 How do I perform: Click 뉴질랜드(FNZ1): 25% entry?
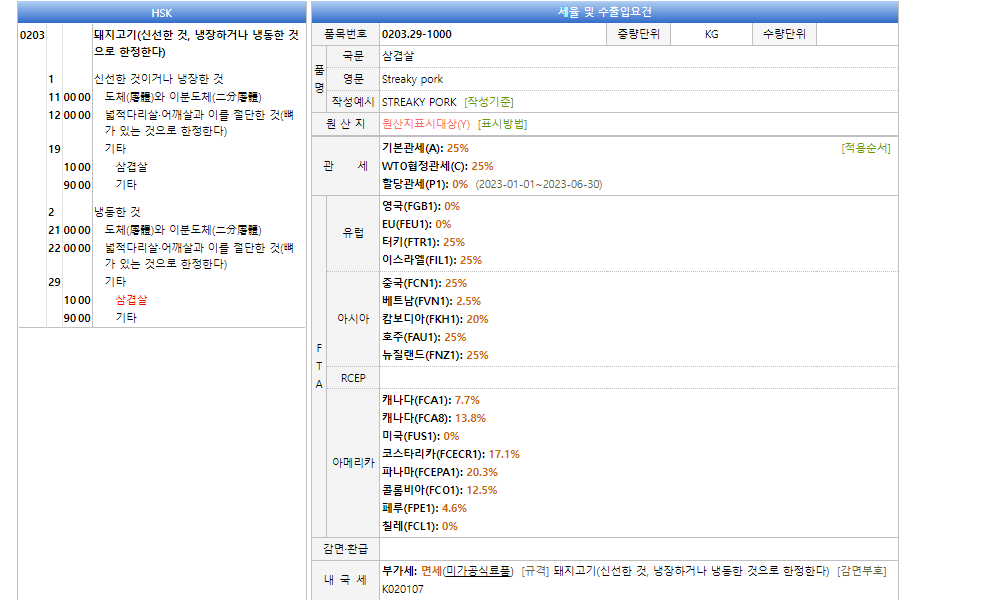coord(435,355)
